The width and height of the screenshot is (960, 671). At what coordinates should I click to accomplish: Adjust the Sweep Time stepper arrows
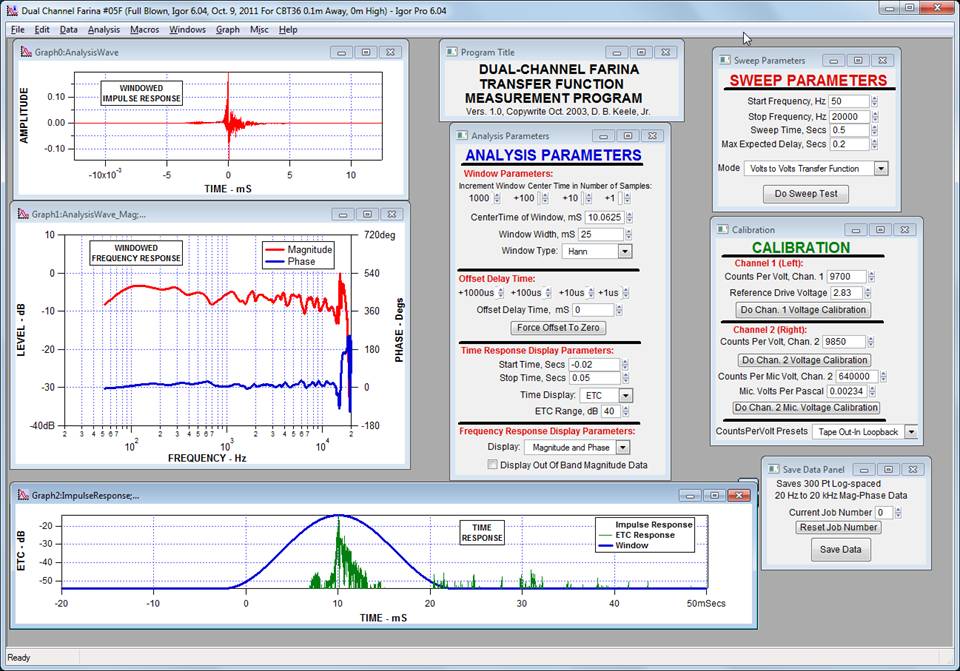click(x=874, y=130)
